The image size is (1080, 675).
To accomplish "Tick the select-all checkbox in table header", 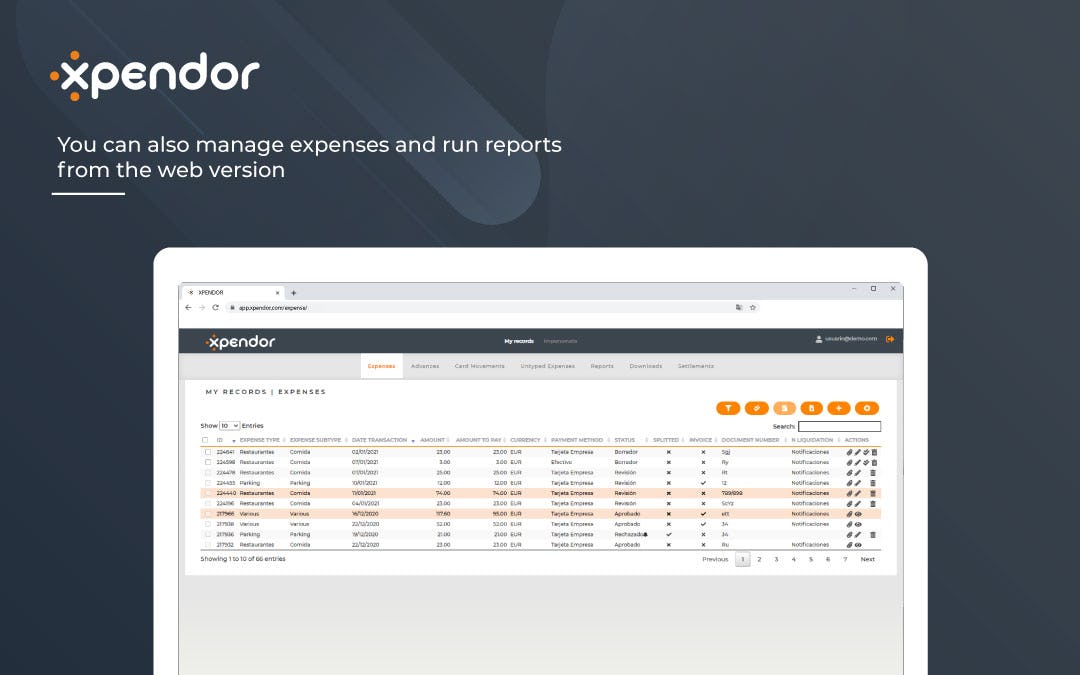I will (205, 440).
